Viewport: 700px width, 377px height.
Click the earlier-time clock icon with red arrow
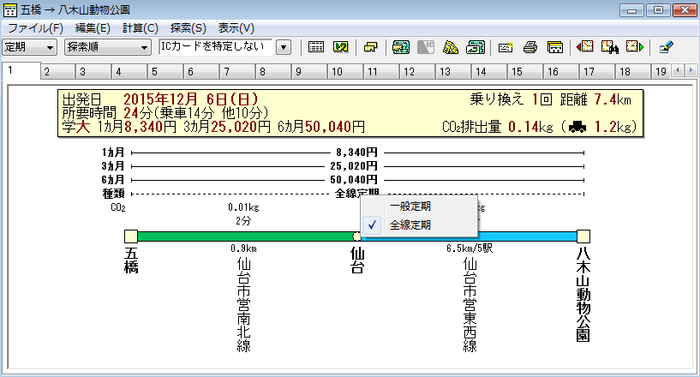[x=585, y=46]
